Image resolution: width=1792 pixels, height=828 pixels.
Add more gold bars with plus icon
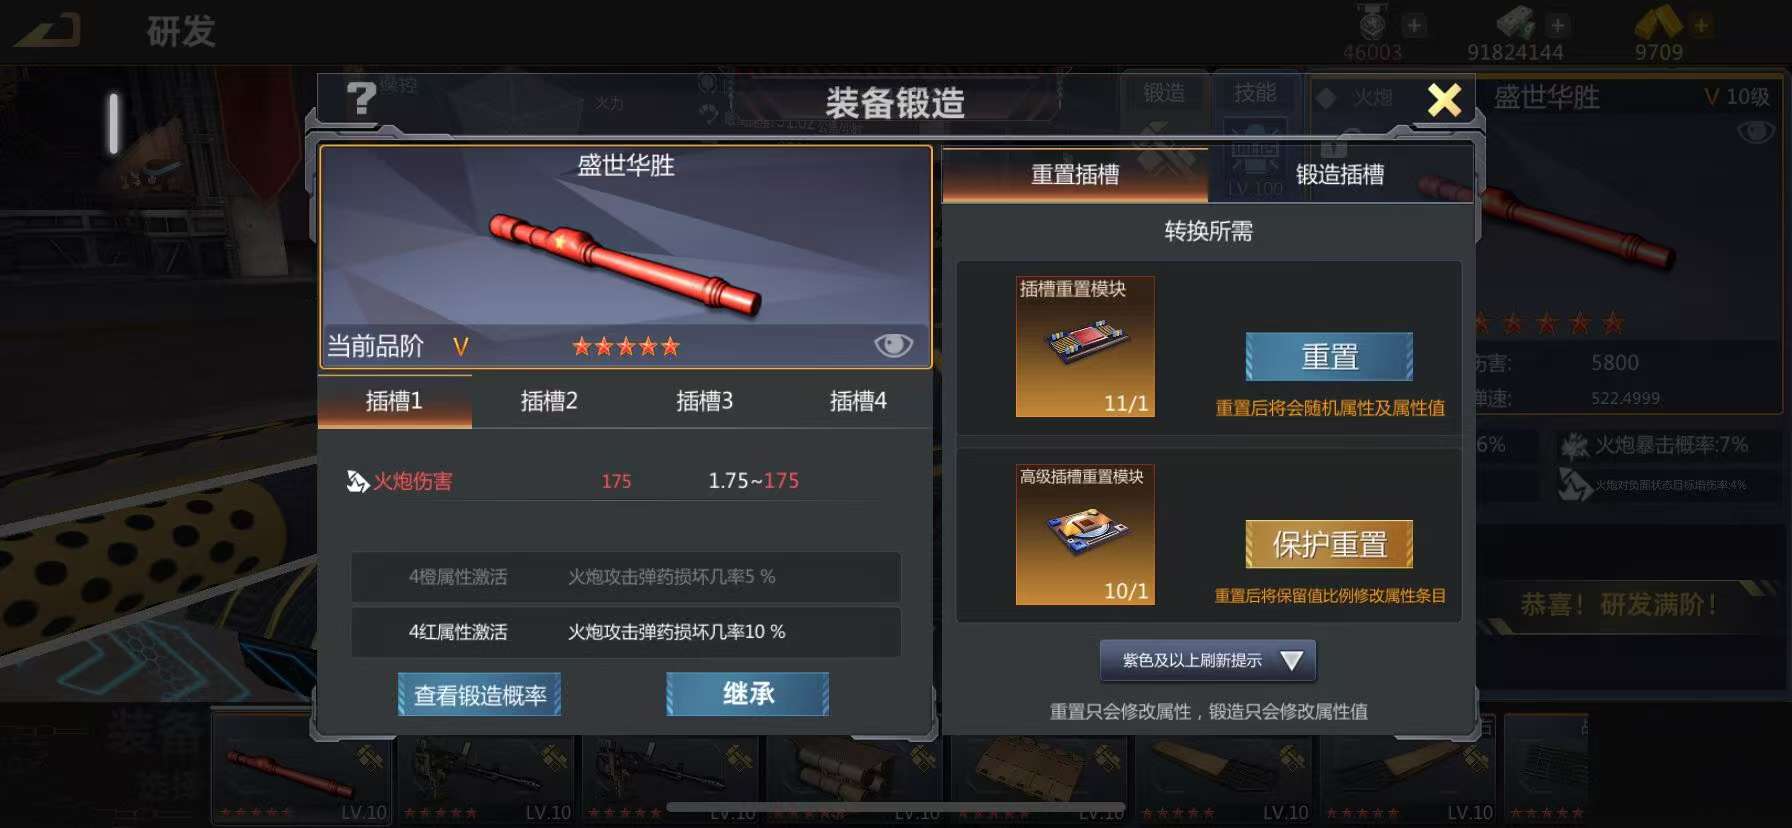coord(1700,25)
